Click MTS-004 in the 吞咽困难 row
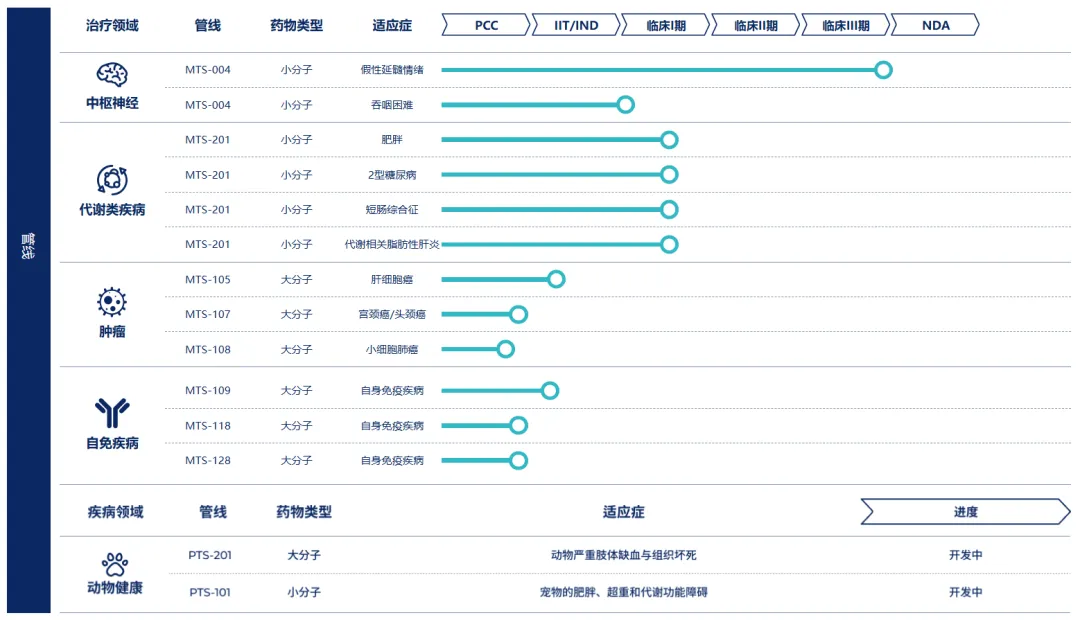This screenshot has height=620, width=1080. pyautogui.click(x=207, y=105)
